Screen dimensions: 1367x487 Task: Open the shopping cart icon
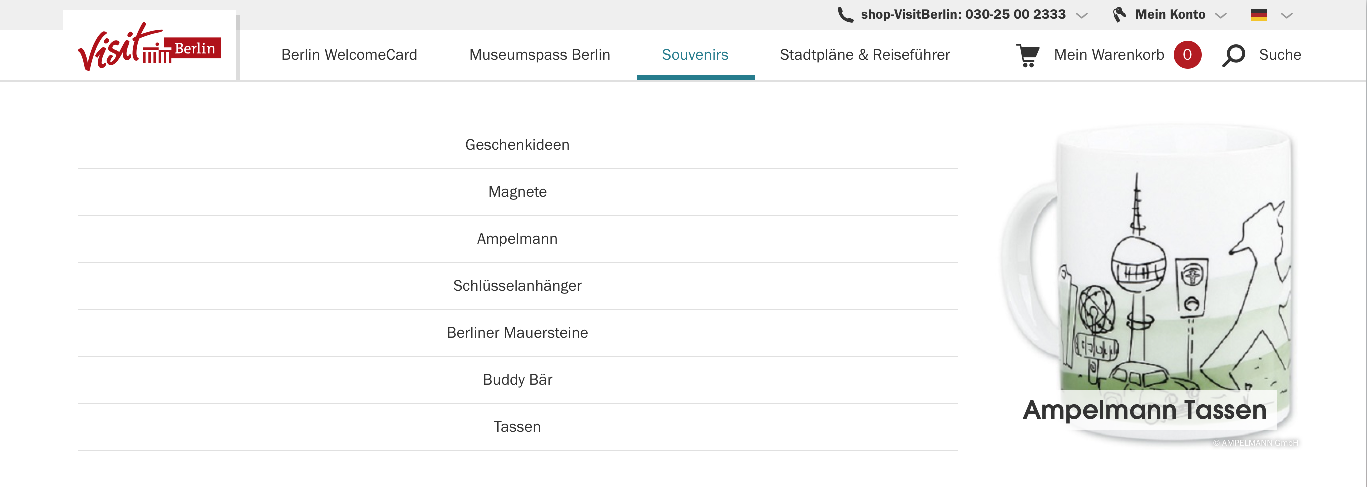tap(1027, 55)
